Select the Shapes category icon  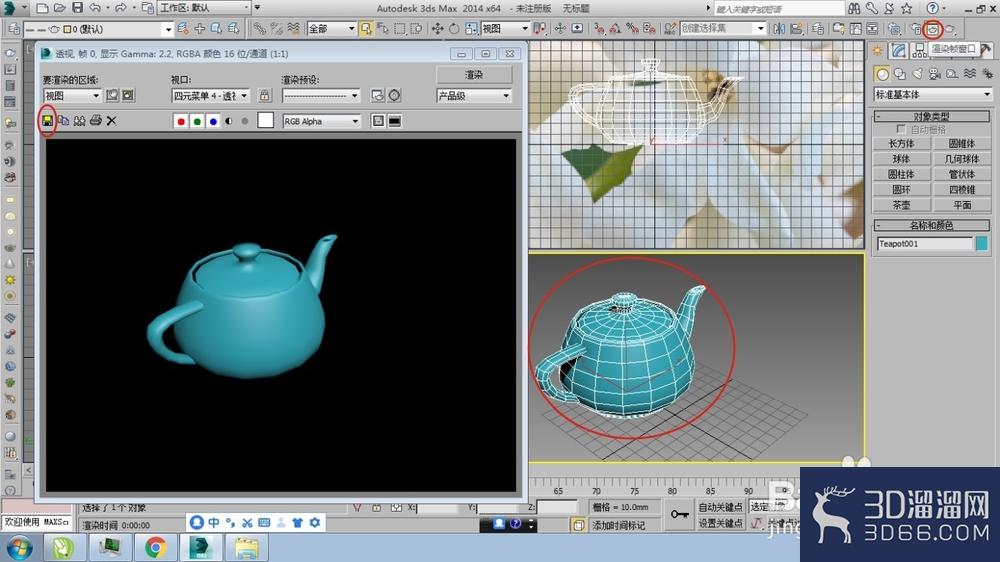click(900, 74)
